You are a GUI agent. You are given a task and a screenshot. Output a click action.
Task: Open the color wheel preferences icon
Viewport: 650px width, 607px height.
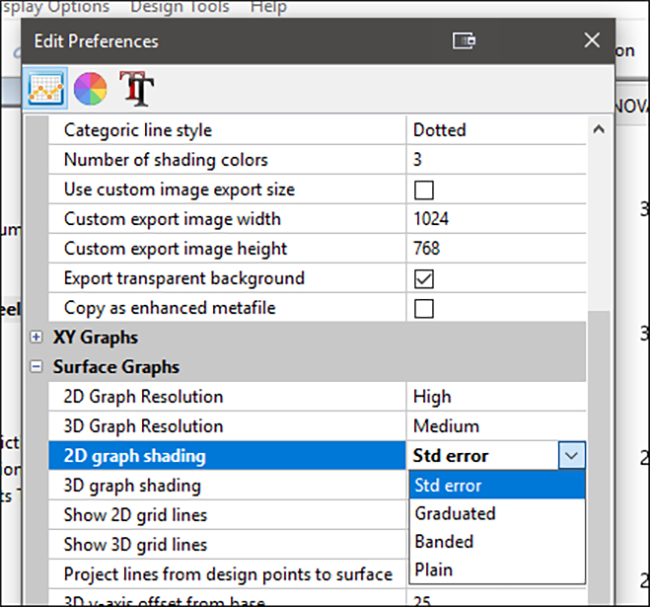tap(90, 88)
